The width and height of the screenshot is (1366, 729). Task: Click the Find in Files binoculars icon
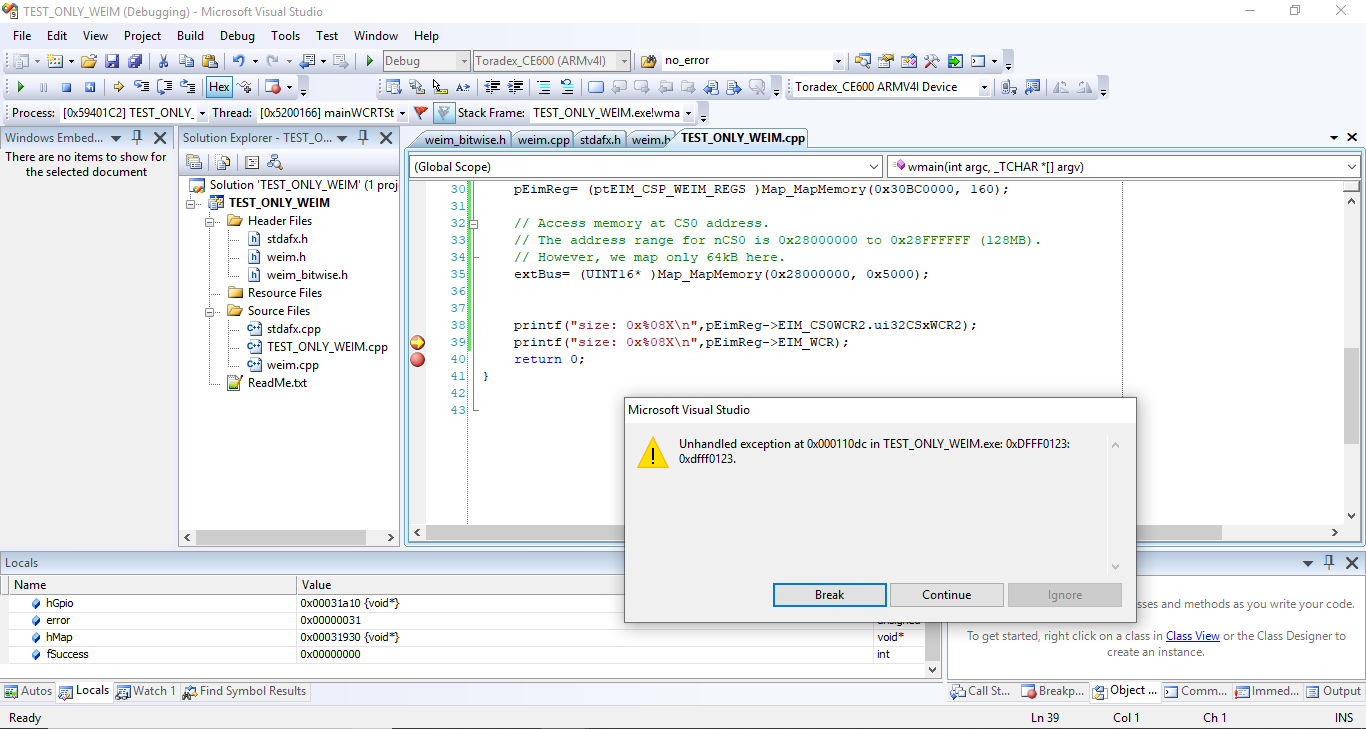coord(648,61)
